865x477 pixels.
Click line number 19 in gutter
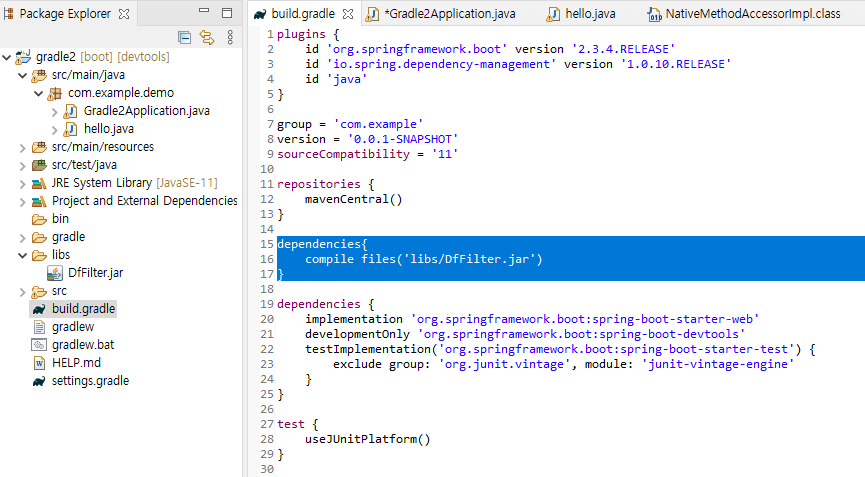[x=267, y=304]
